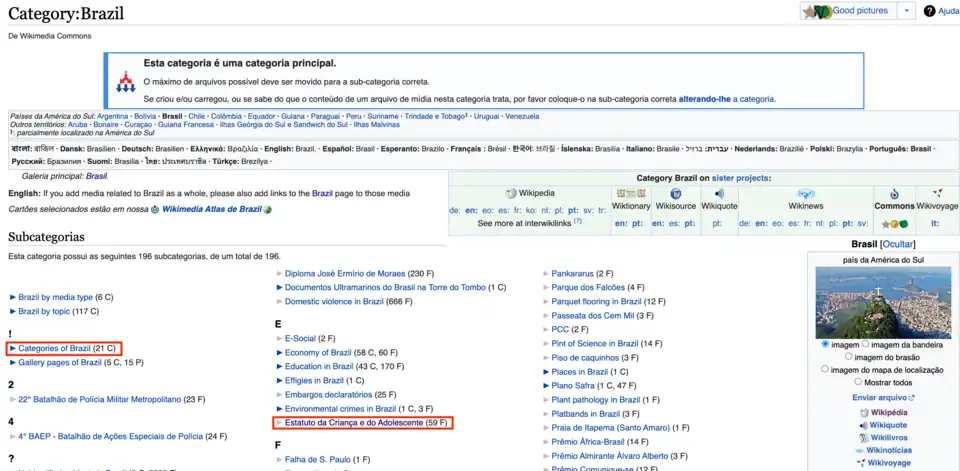Click the Wikinews icon in sister projects table

tap(805, 193)
